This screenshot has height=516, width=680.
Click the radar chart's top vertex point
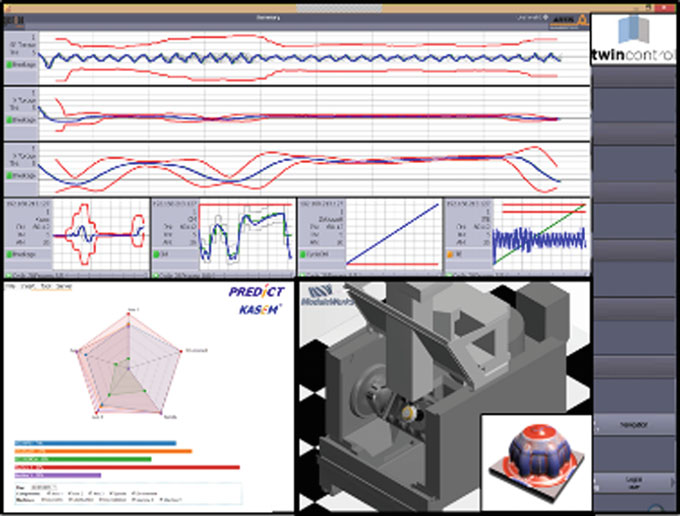[x=130, y=312]
